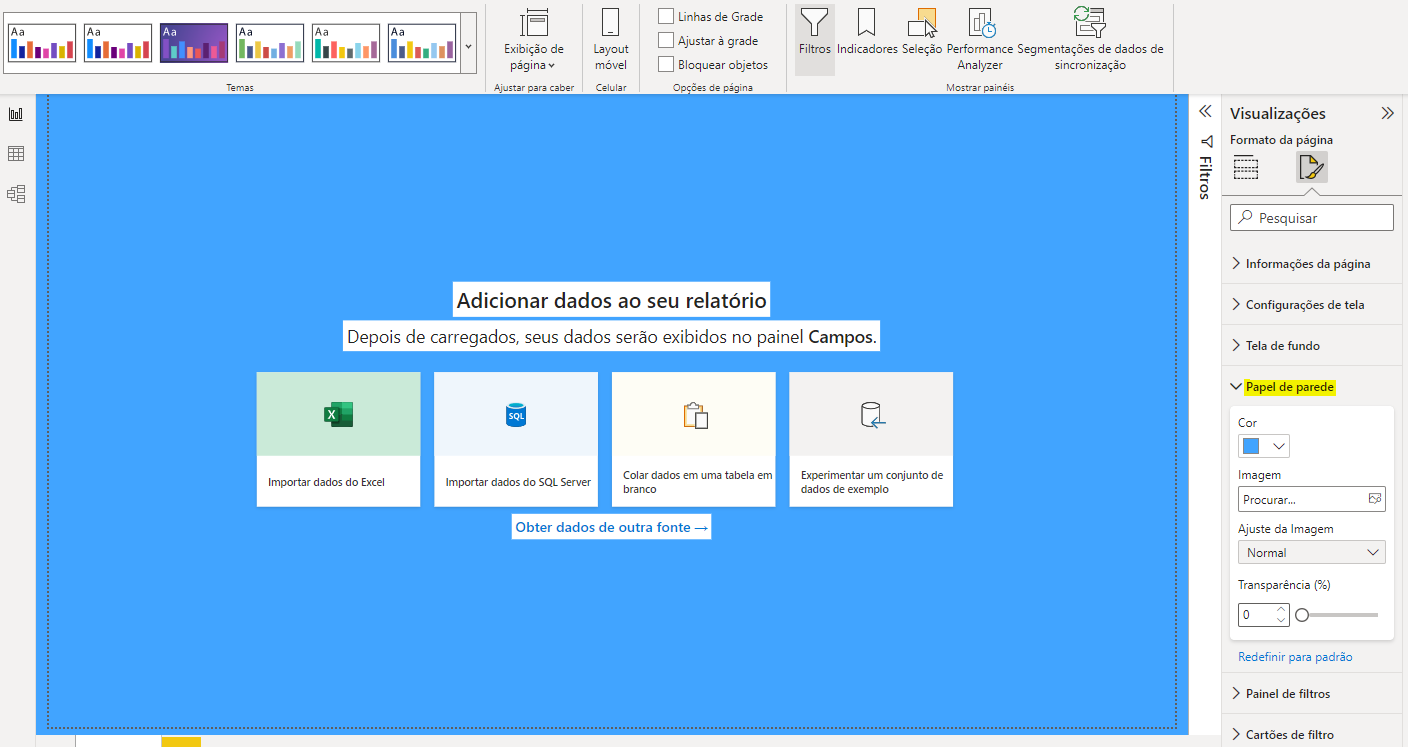Image resolution: width=1408 pixels, height=747 pixels.
Task: Enable Linhas de Grade checkbox
Action: pyautogui.click(x=666, y=16)
